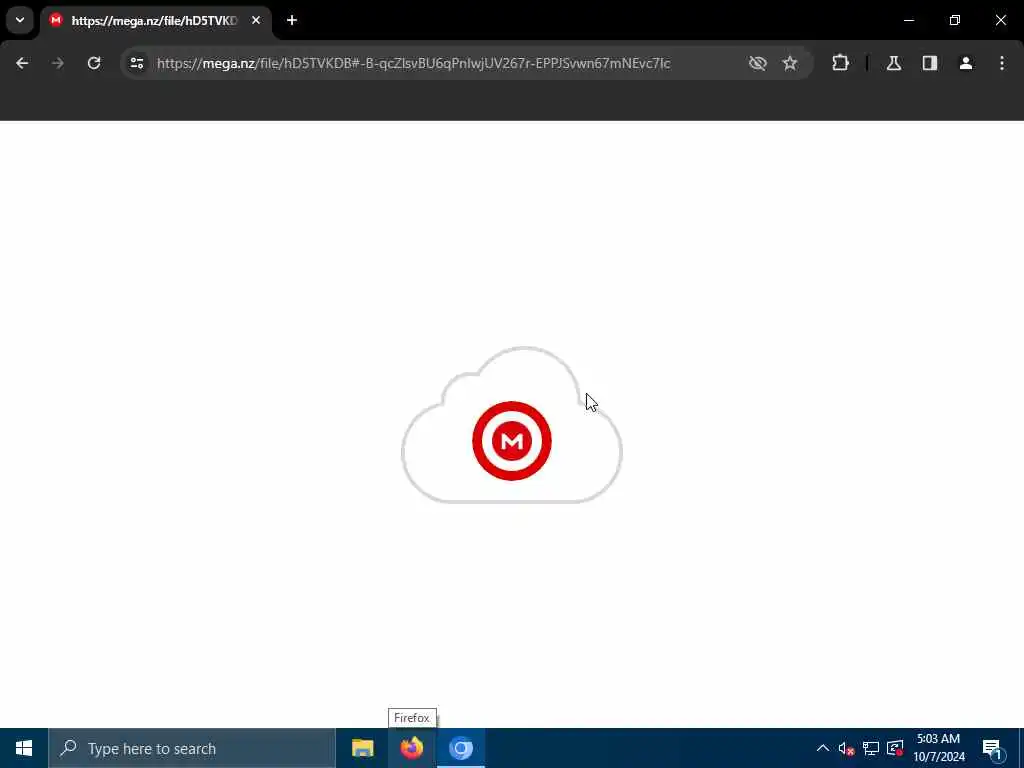Bookmark this page with the star icon
1024x768 pixels.
pos(790,63)
